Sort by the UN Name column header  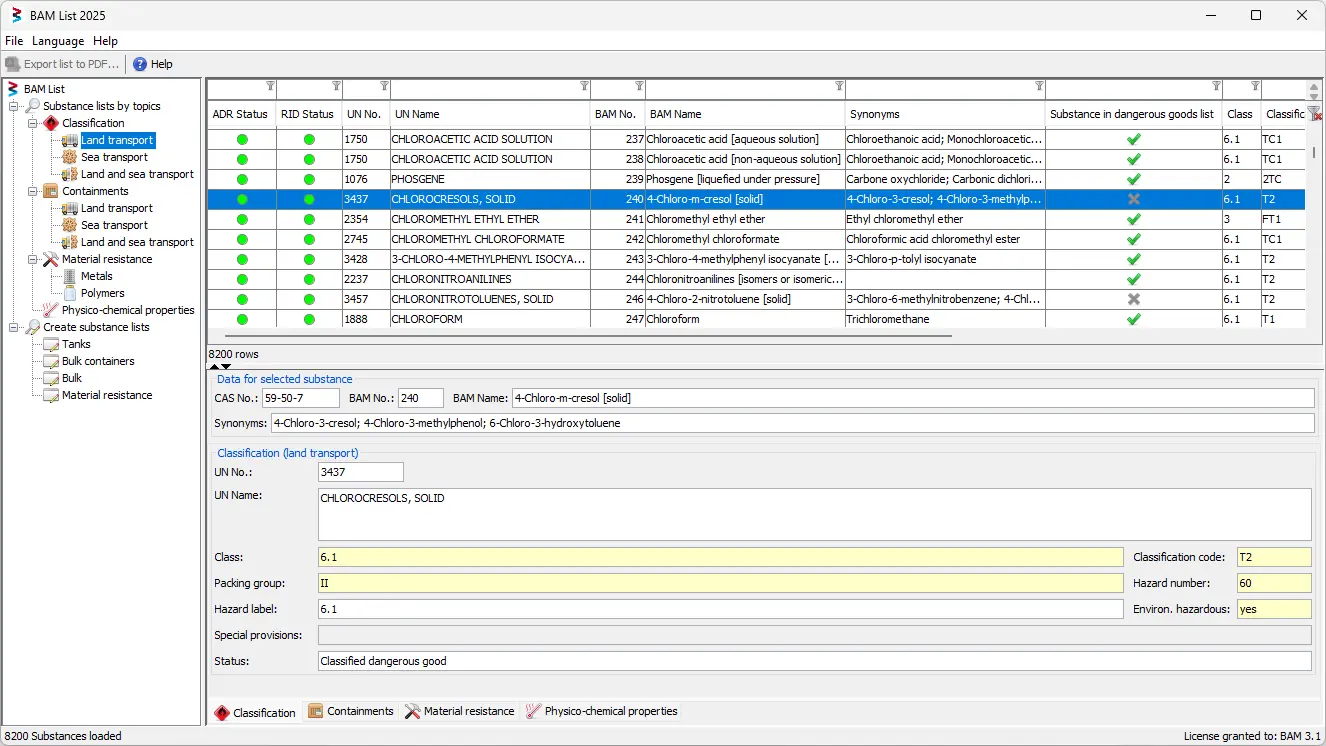pyautogui.click(x=490, y=114)
